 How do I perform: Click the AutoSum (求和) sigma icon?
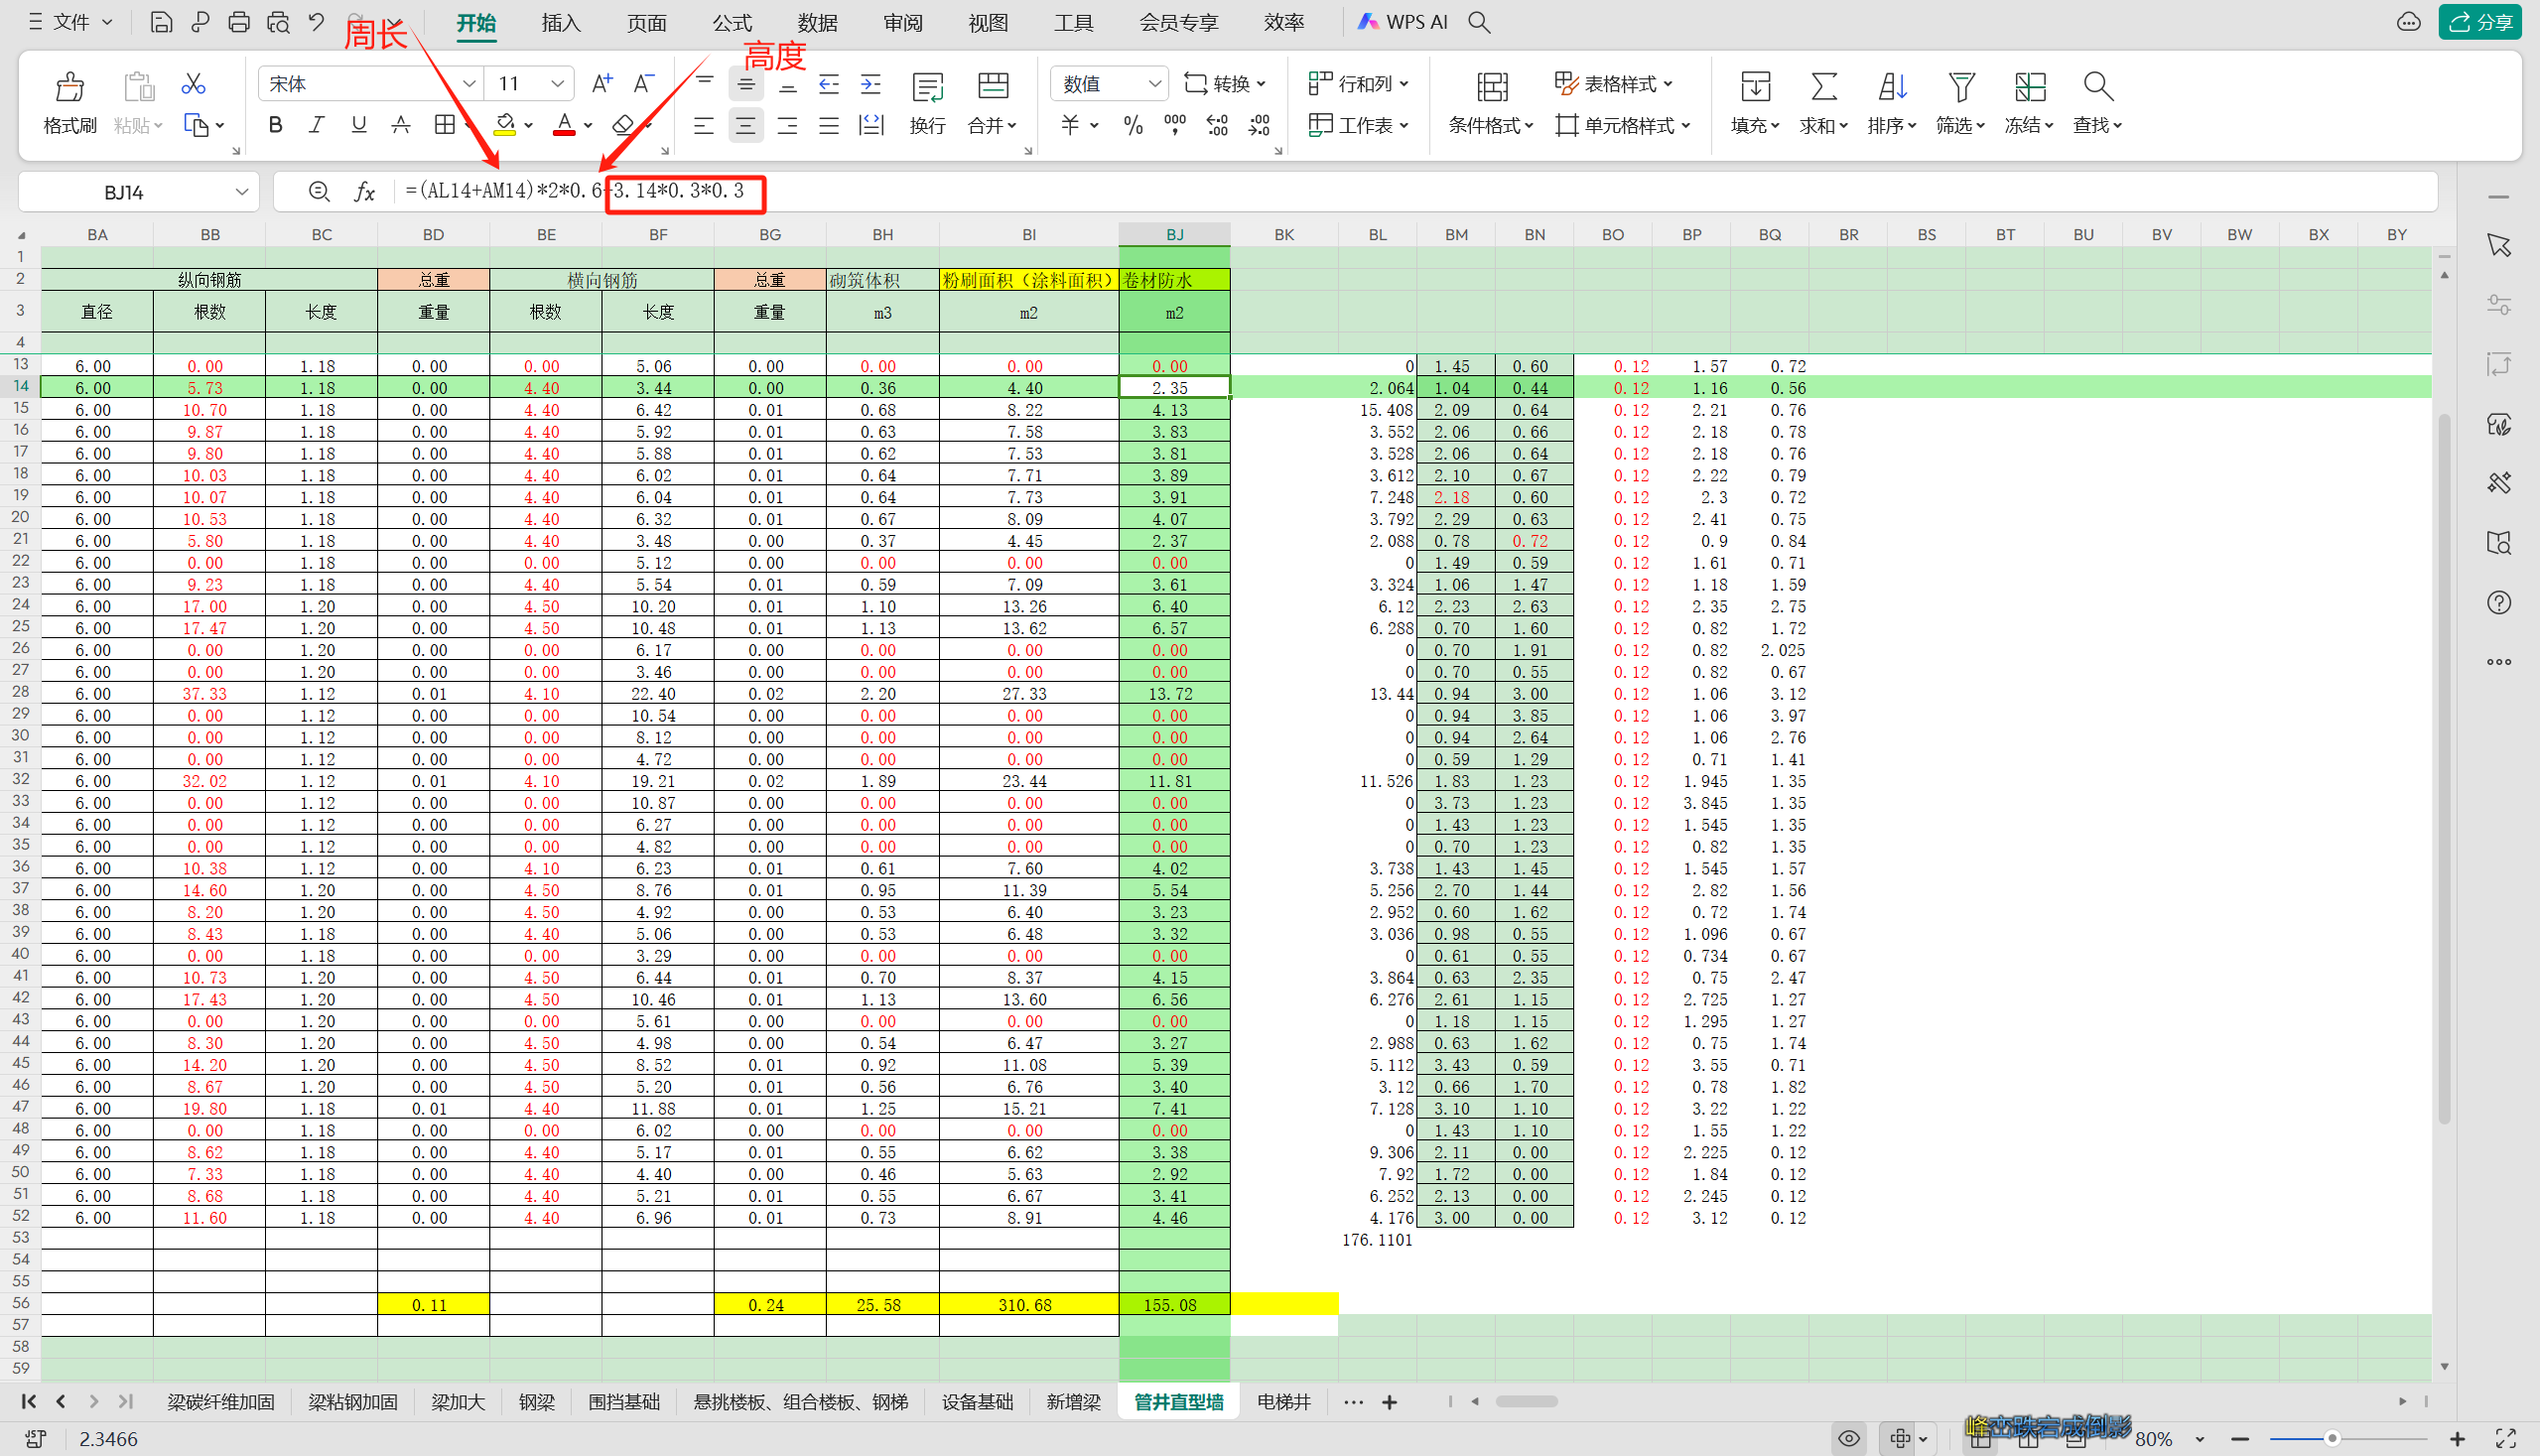click(1824, 88)
